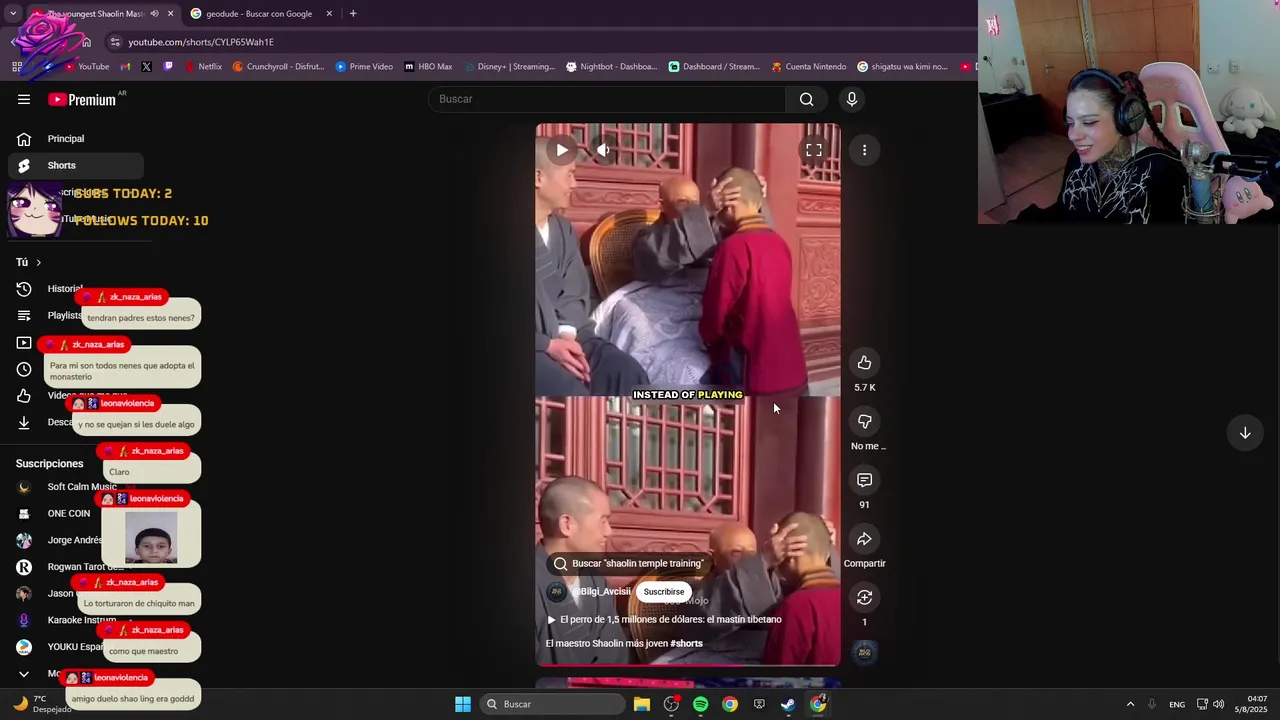Like the Short with the thumbs-up icon
The image size is (1280, 720).
pos(864,363)
